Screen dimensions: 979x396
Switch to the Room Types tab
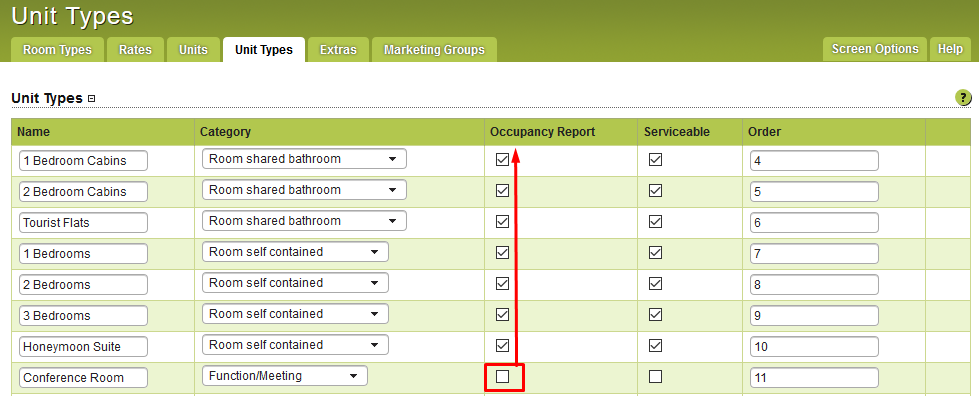pos(57,49)
